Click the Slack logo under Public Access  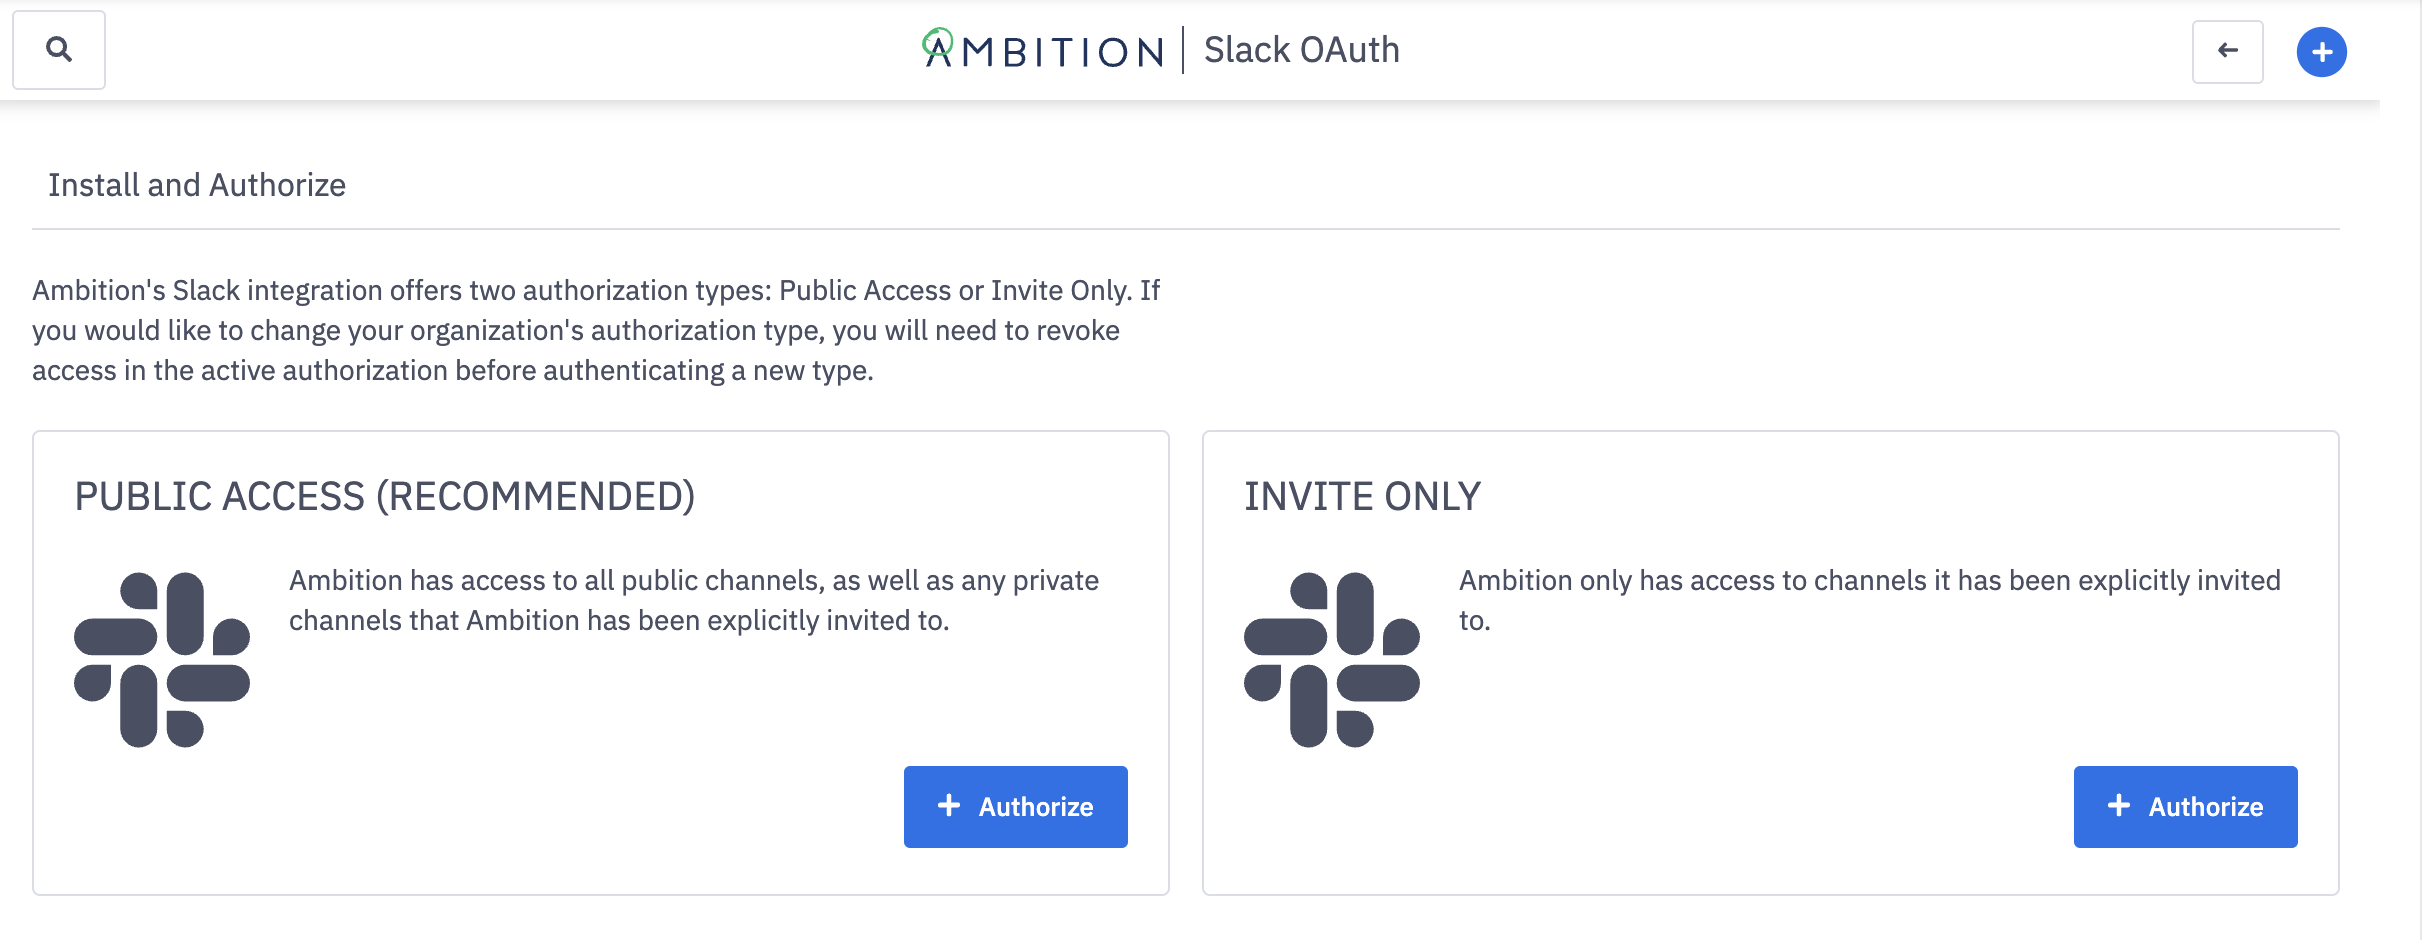(162, 660)
